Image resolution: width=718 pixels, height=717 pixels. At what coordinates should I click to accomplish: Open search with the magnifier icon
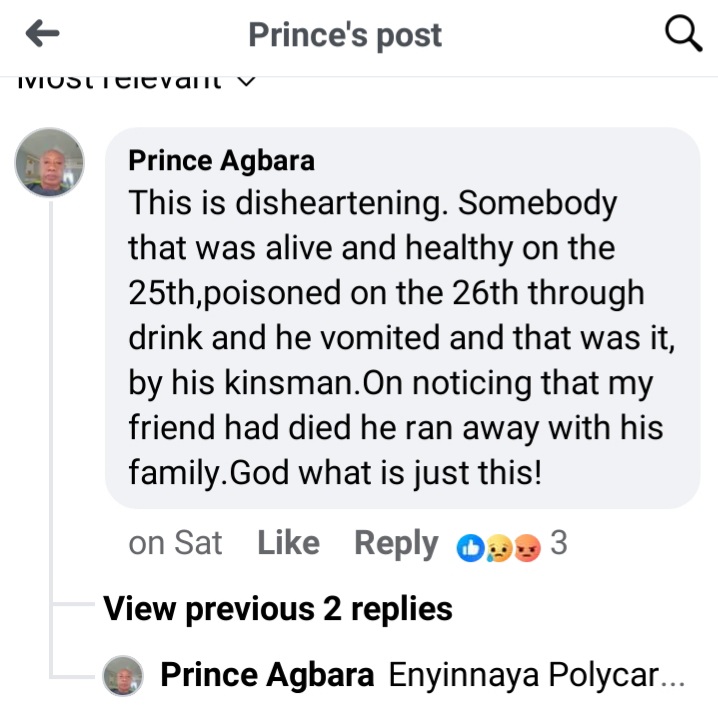coord(683,36)
